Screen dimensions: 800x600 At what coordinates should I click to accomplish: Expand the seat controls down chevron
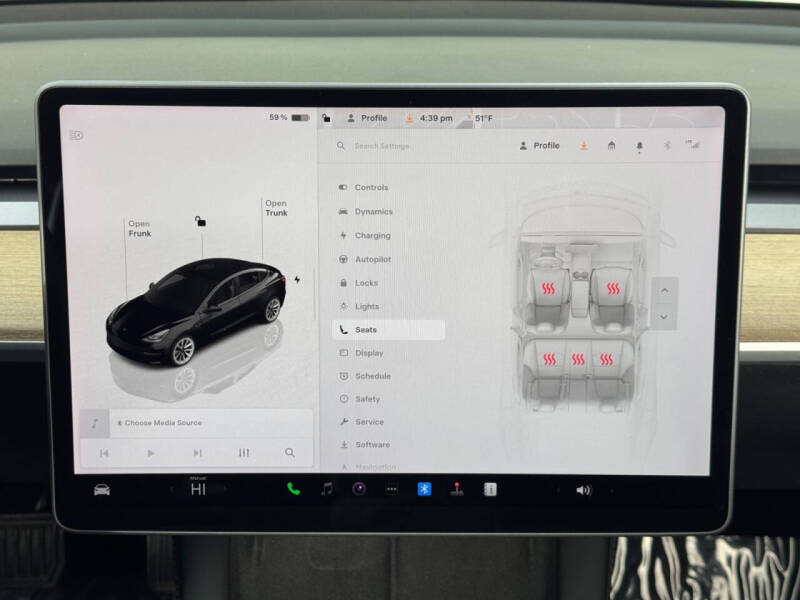(x=664, y=317)
